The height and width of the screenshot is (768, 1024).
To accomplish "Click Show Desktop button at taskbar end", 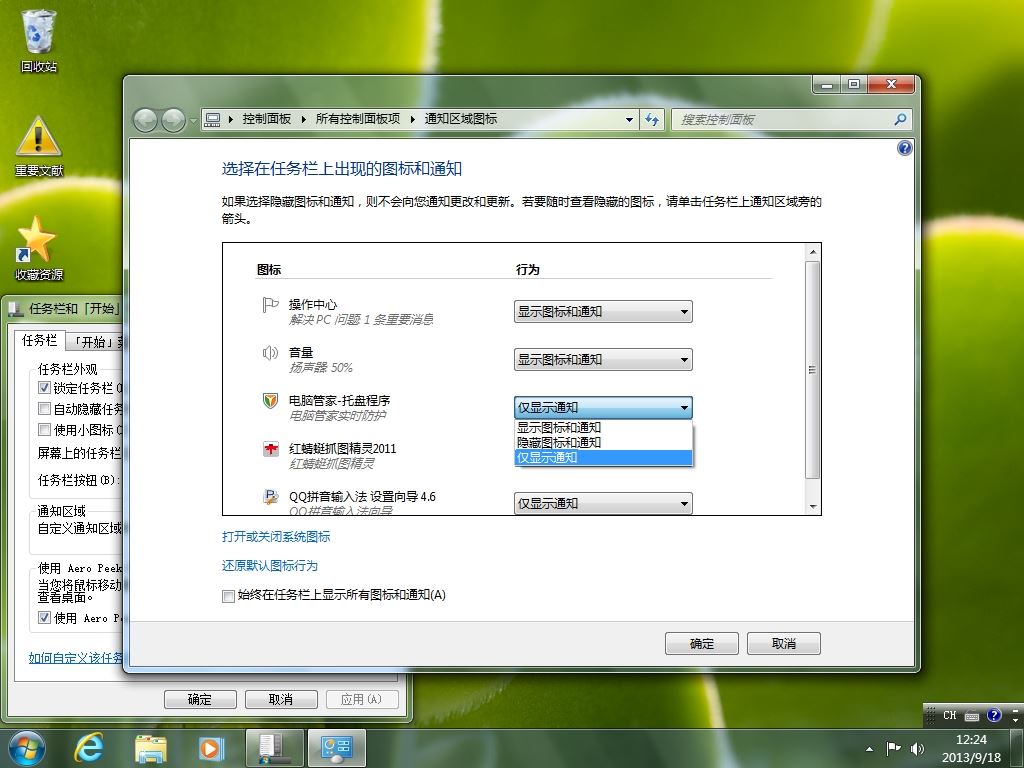I will [x=1017, y=748].
